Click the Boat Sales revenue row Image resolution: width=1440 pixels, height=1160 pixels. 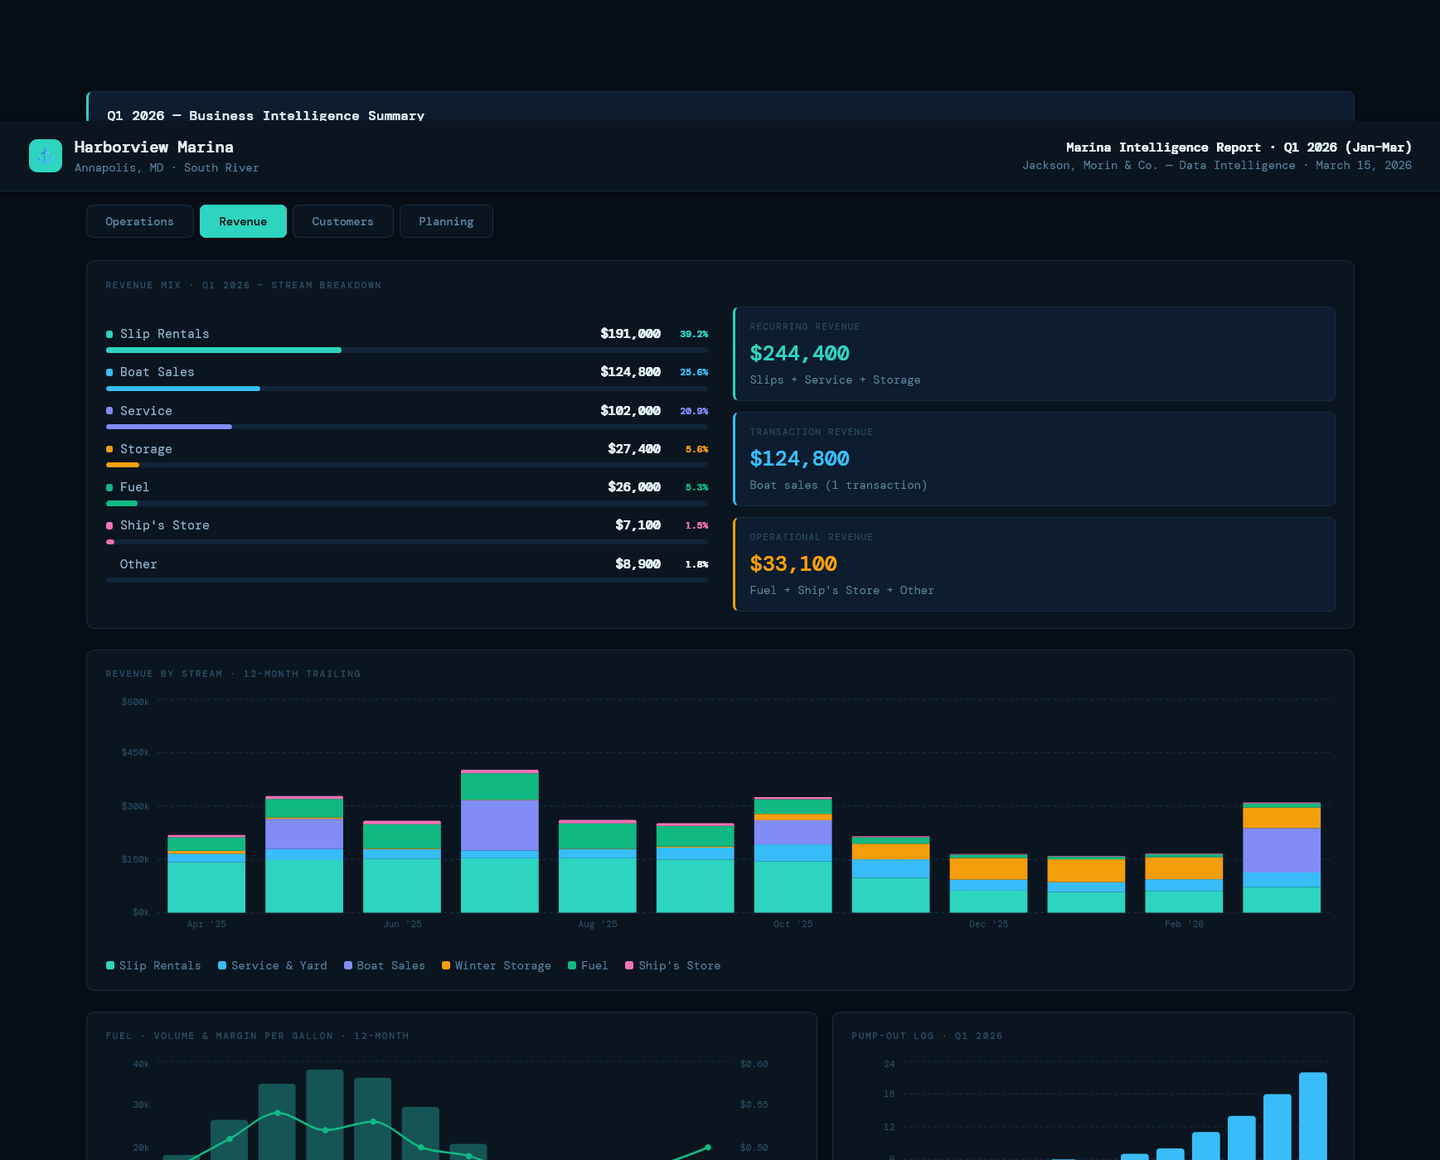tap(406, 372)
